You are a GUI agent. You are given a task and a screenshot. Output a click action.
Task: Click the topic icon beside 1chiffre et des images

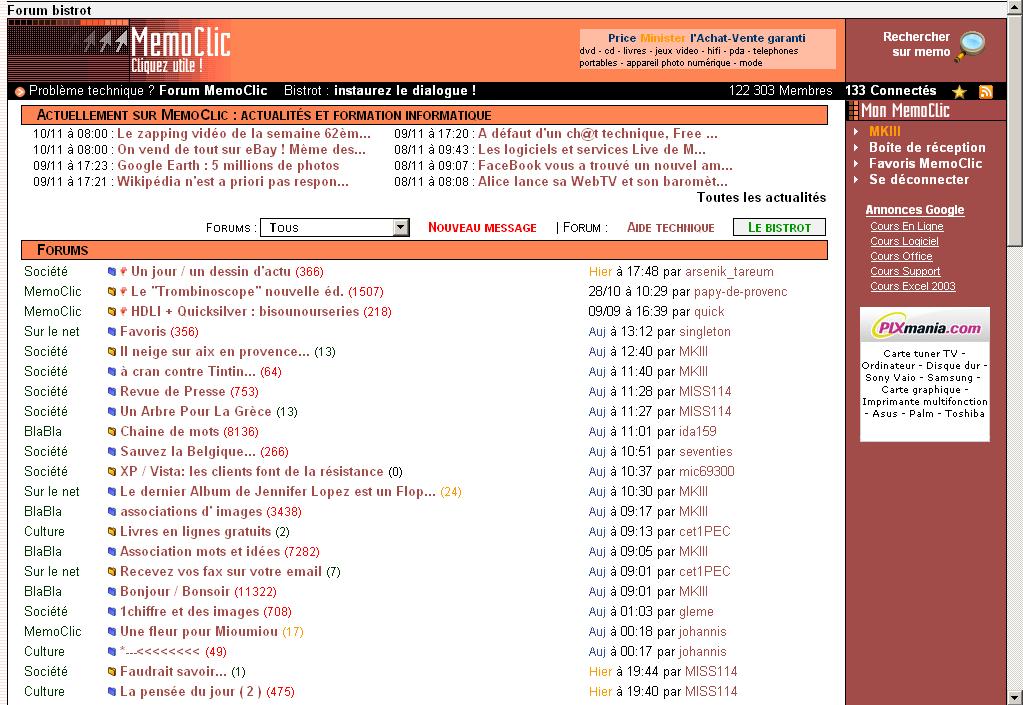[112, 612]
